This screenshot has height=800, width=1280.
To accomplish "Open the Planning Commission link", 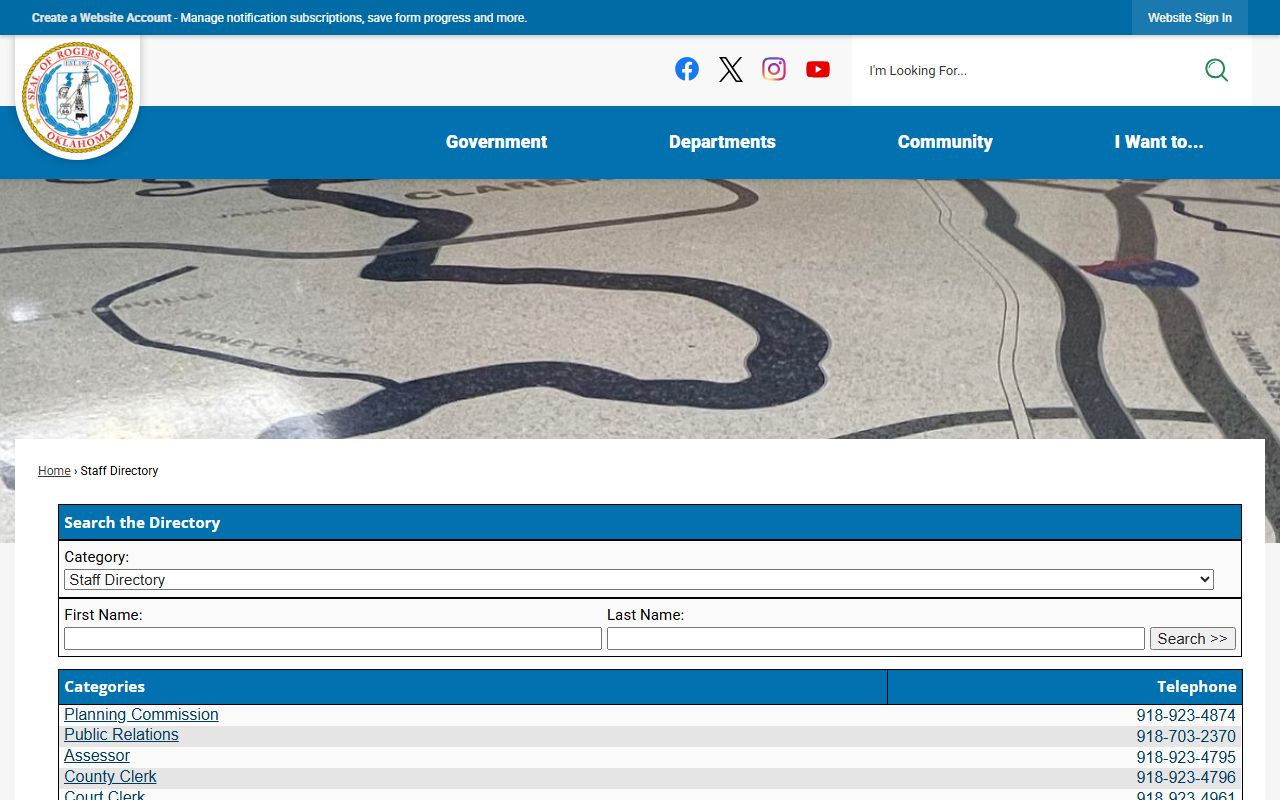I will click(141, 715).
